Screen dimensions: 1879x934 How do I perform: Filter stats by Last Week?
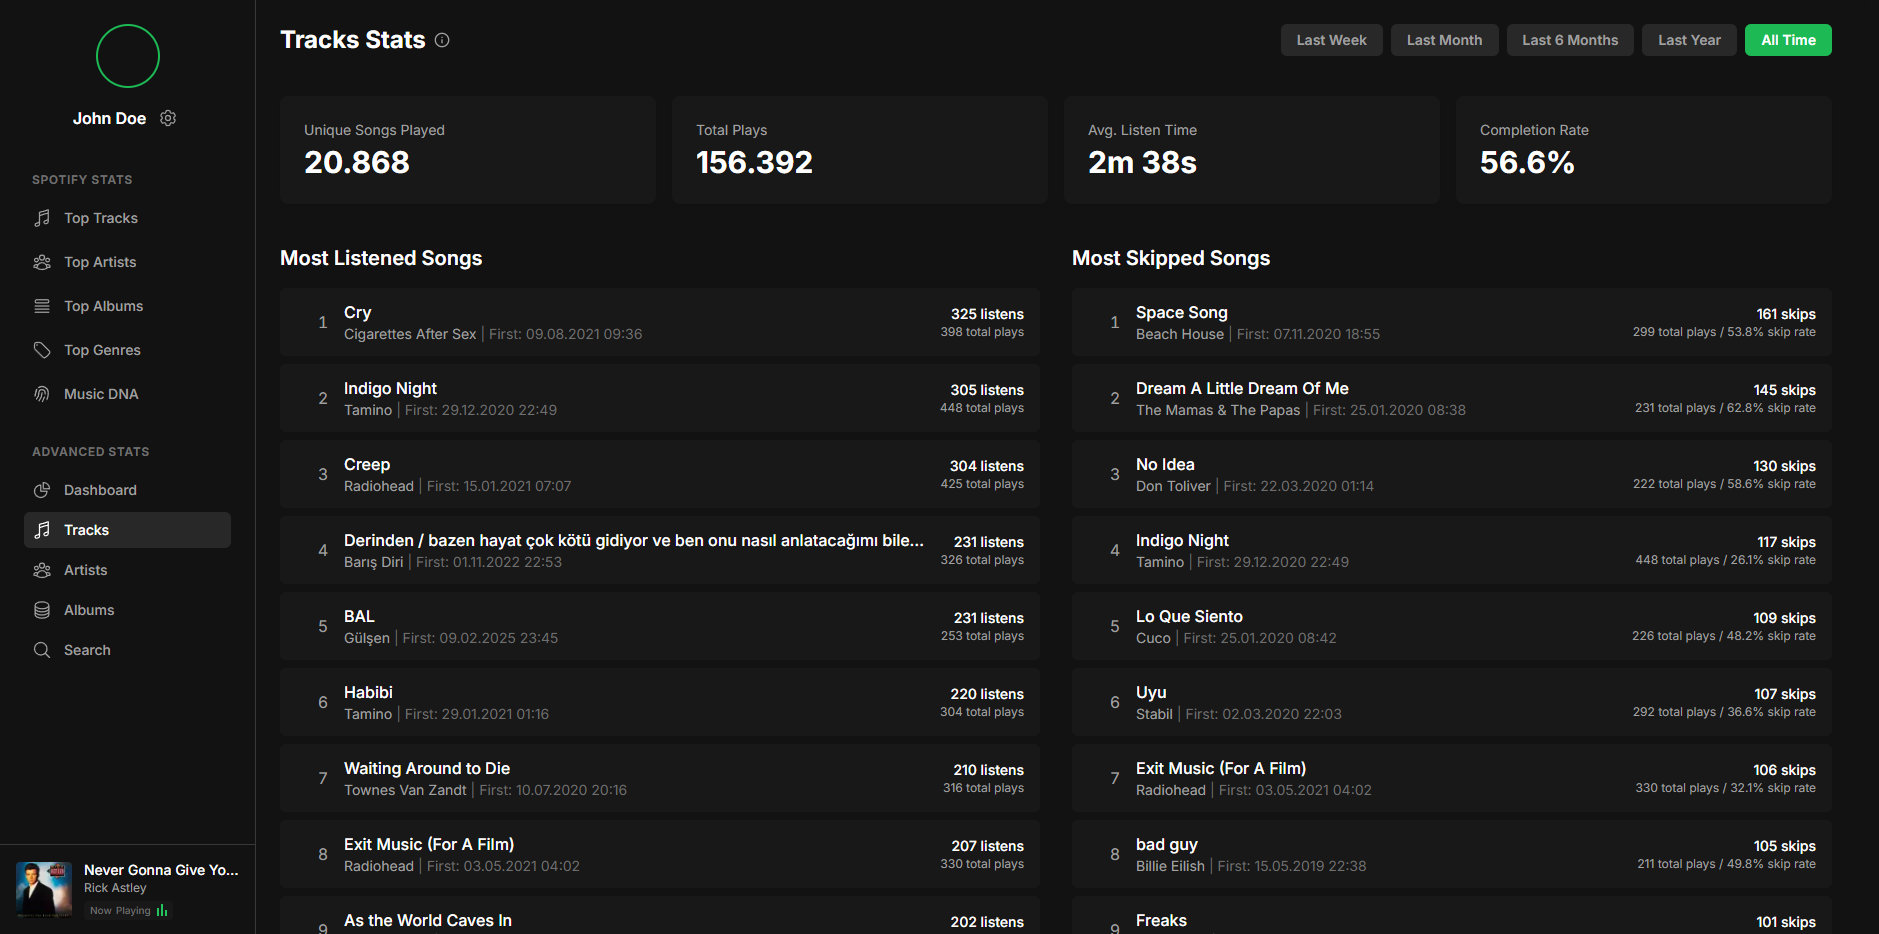click(1331, 40)
